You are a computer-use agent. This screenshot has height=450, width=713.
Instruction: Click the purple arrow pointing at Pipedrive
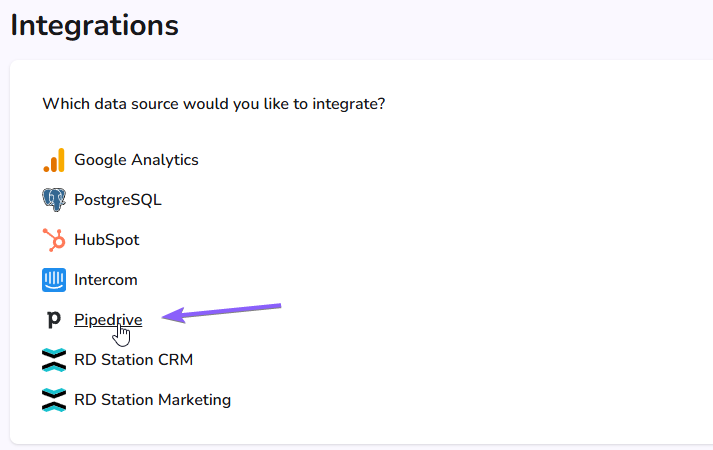coord(221,313)
